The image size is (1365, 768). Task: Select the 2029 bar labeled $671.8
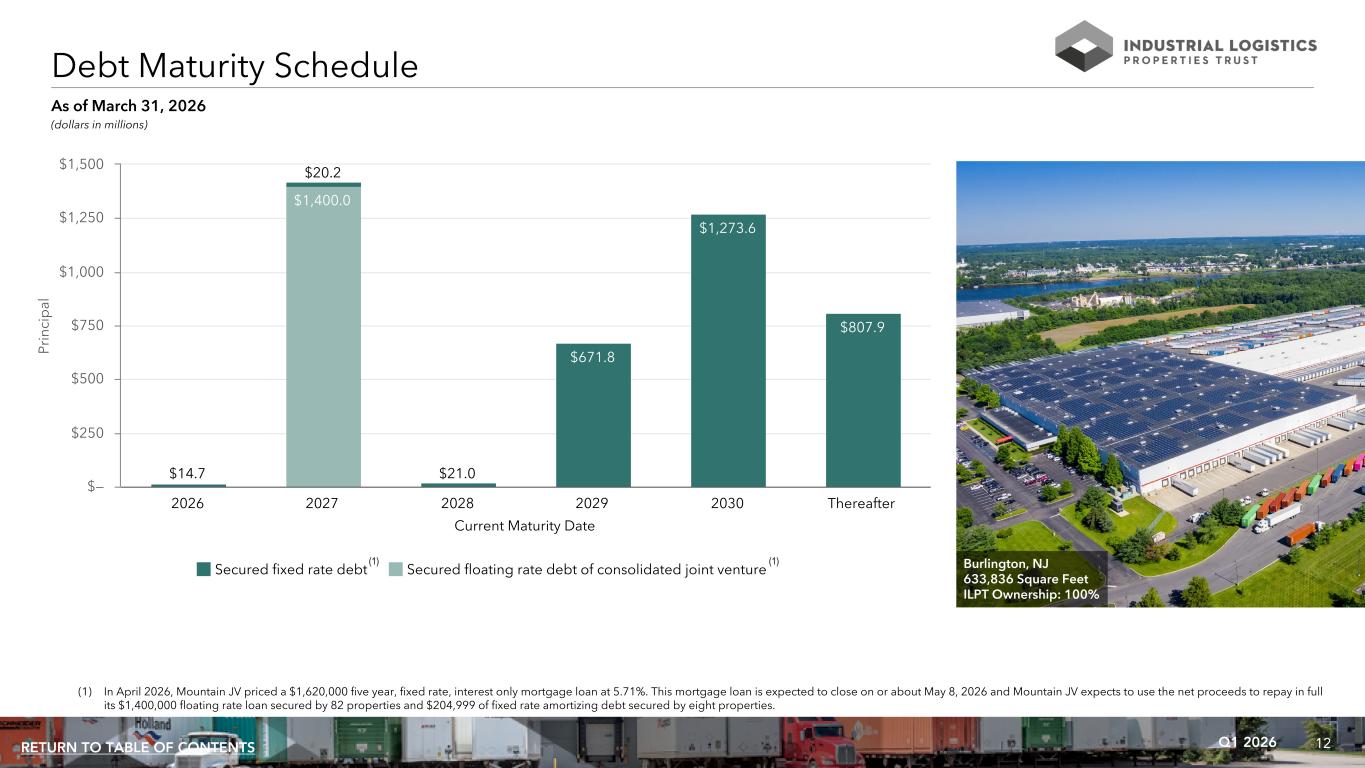click(x=593, y=415)
